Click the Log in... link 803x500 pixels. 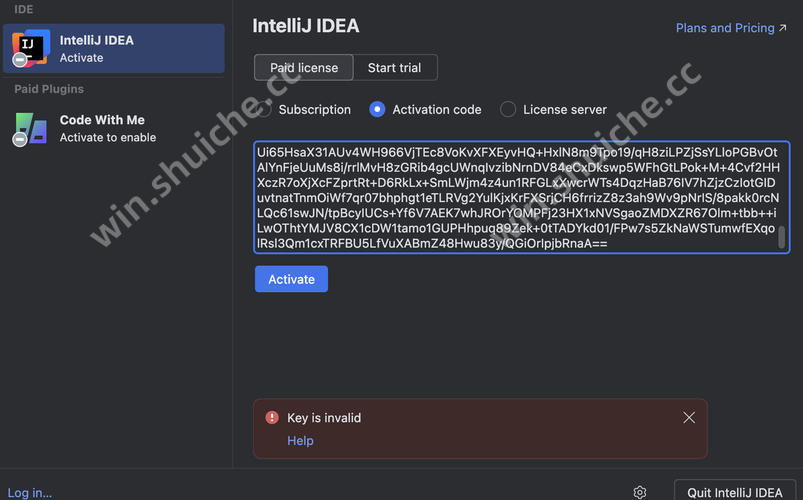[x=30, y=493]
